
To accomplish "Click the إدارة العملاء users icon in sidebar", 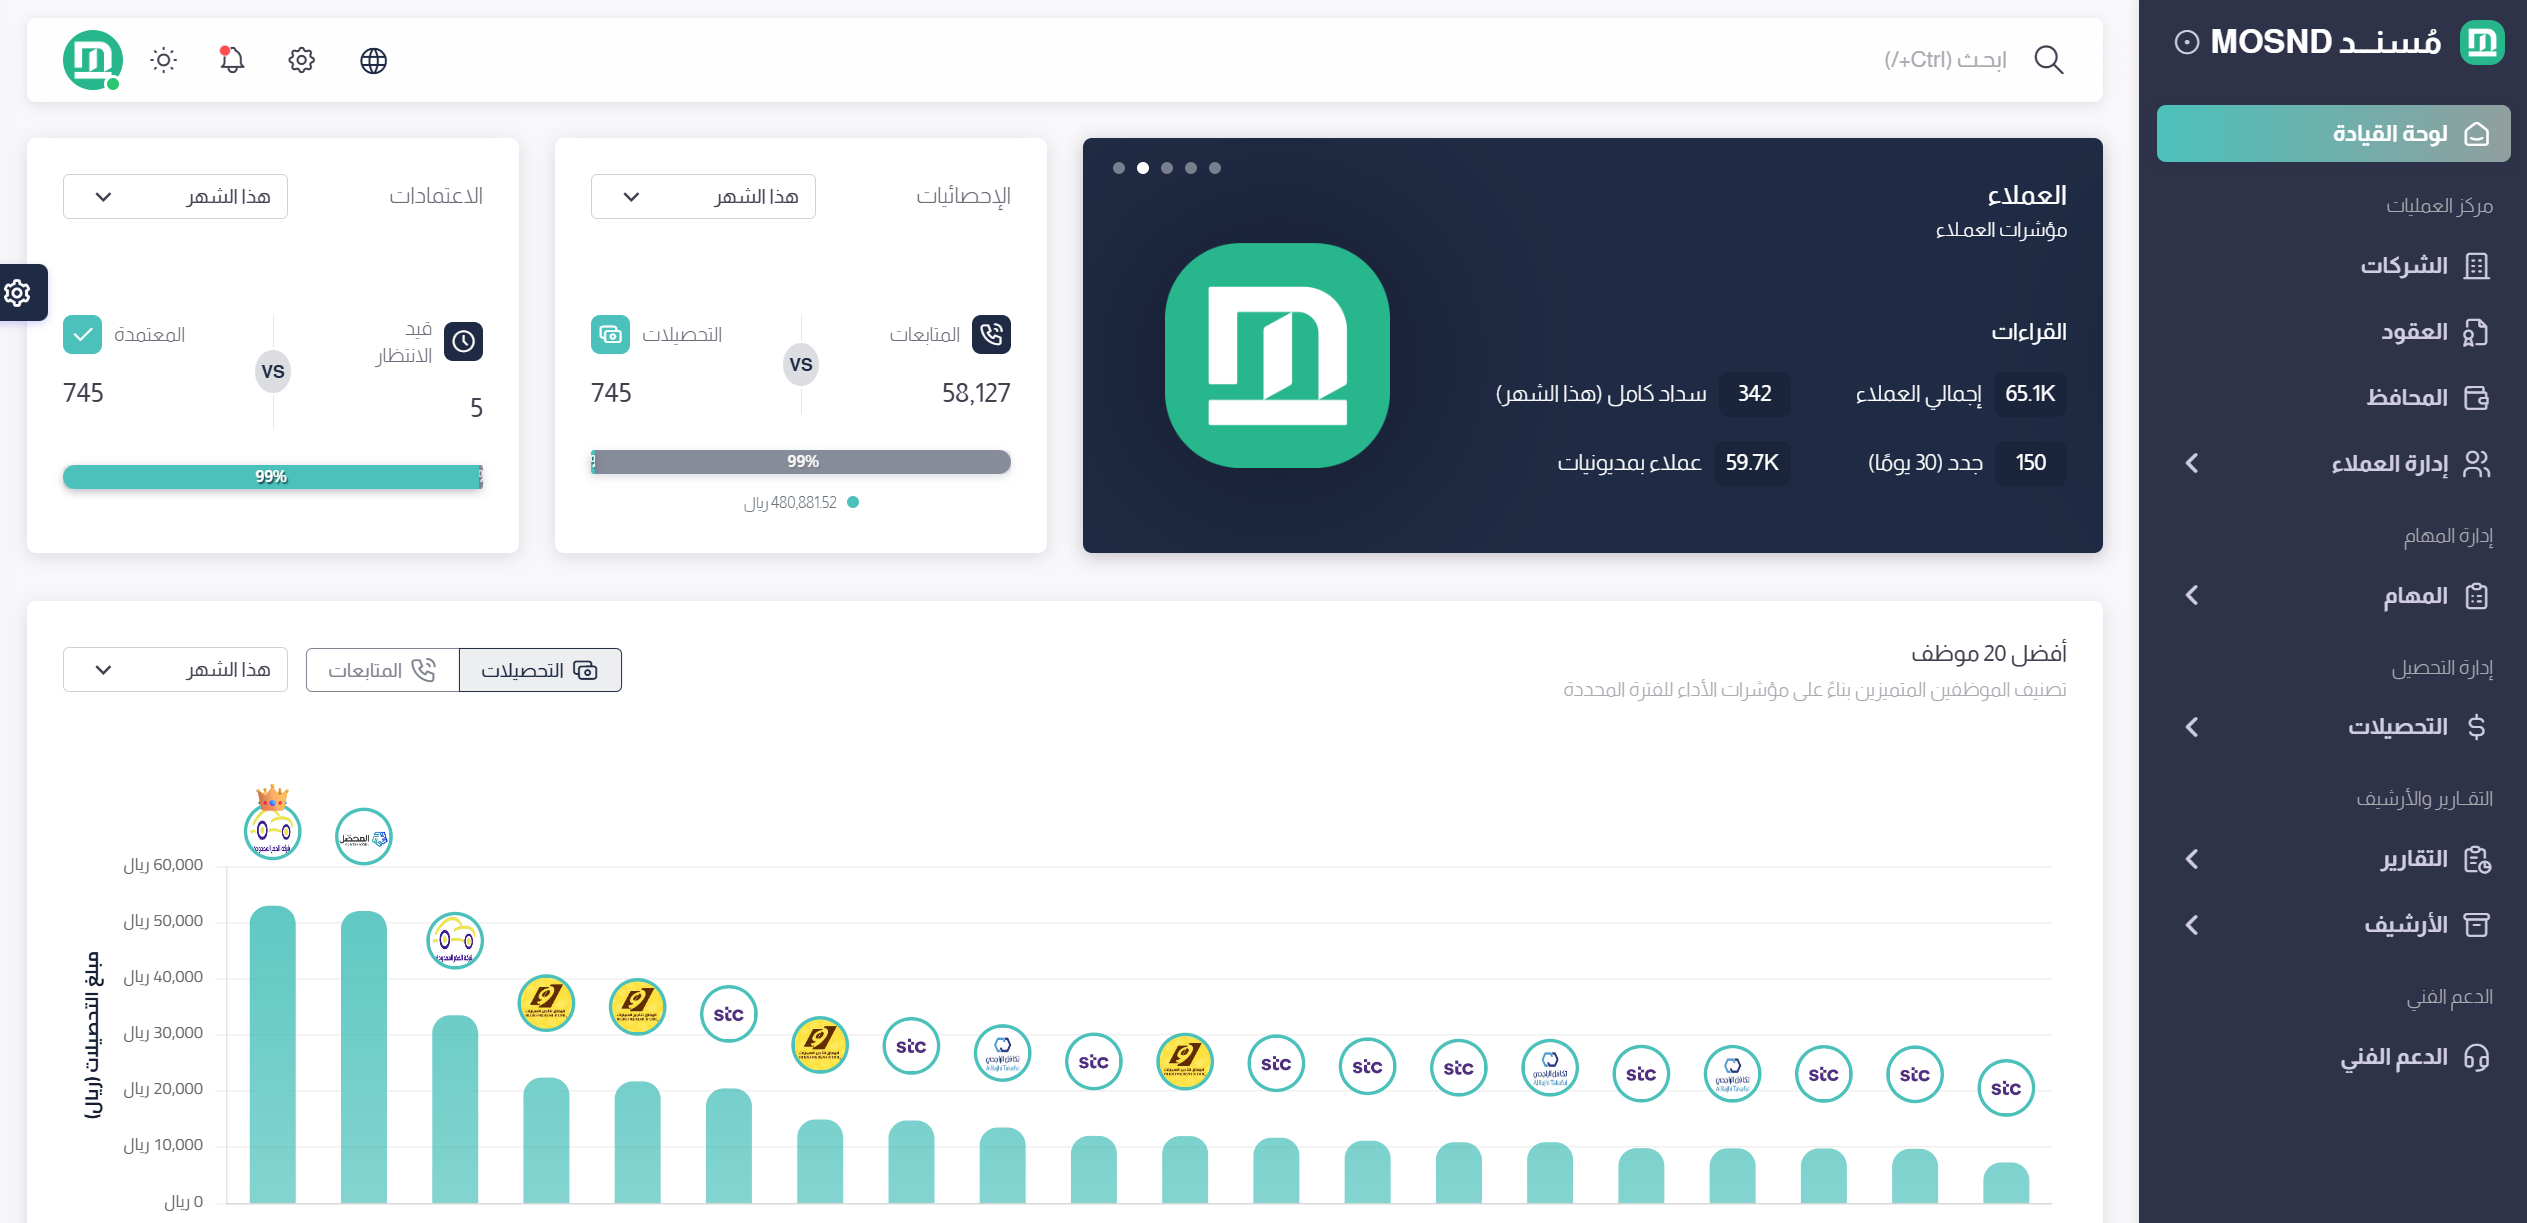I will pos(2476,463).
